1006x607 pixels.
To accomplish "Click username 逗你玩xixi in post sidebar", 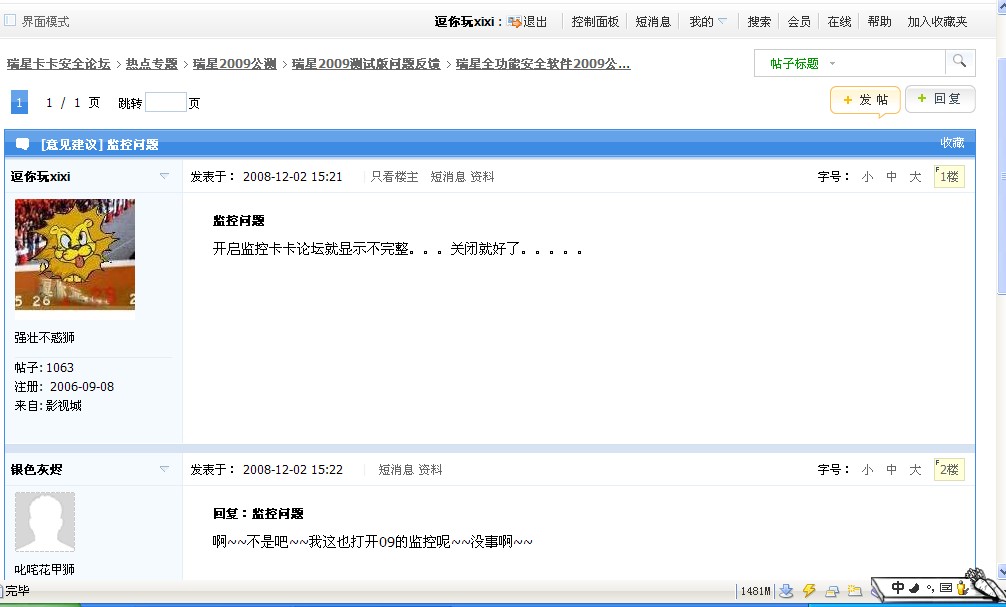I will click(x=40, y=176).
